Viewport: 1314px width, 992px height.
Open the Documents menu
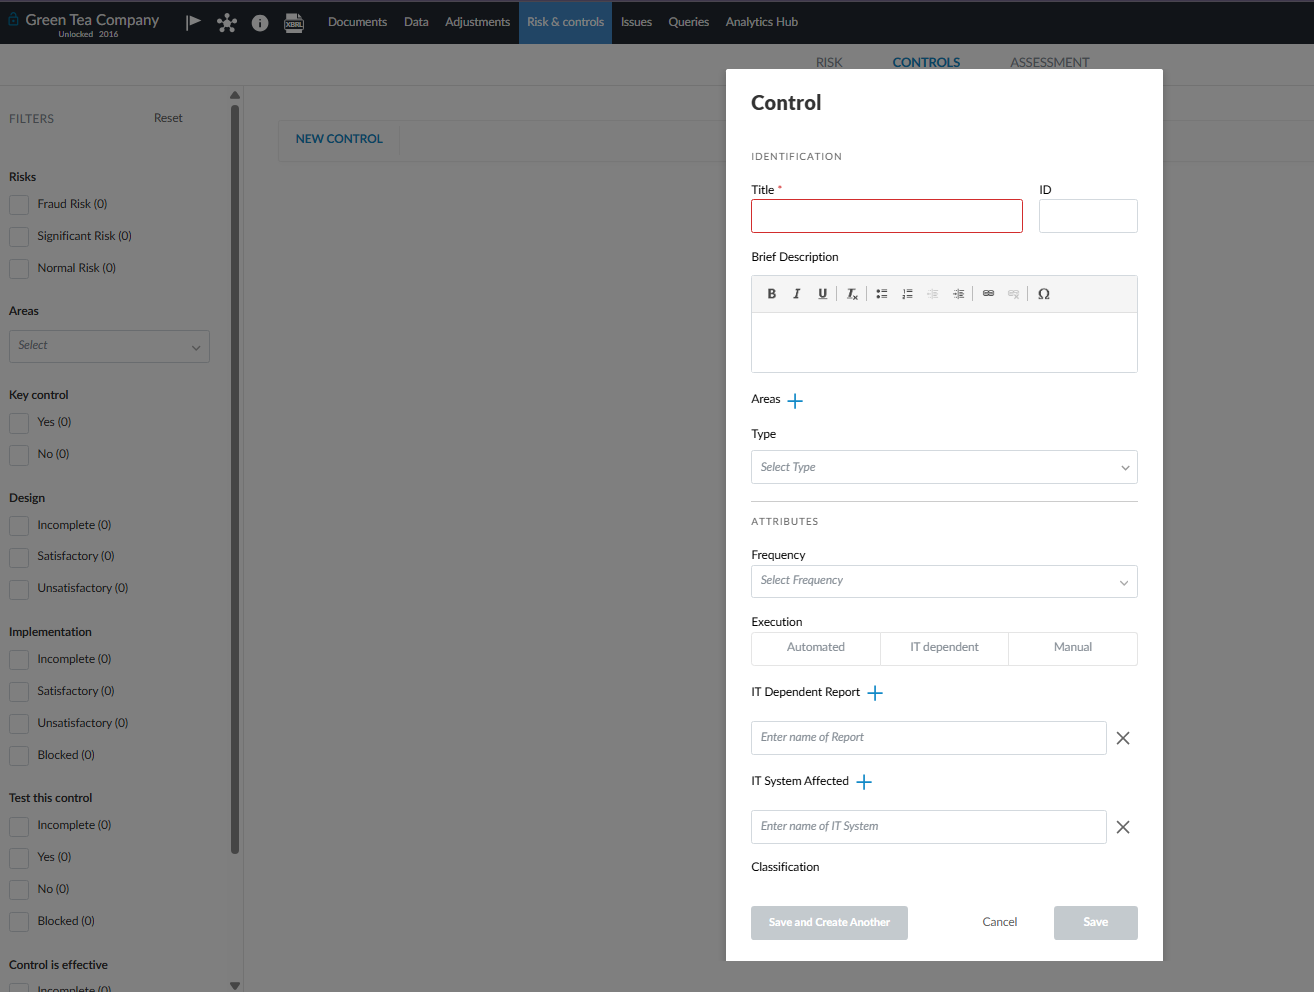[357, 22]
